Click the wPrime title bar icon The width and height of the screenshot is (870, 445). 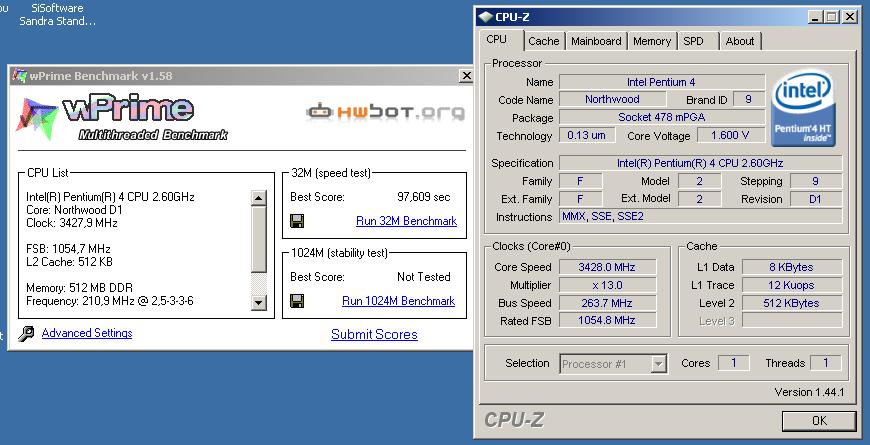[19, 76]
